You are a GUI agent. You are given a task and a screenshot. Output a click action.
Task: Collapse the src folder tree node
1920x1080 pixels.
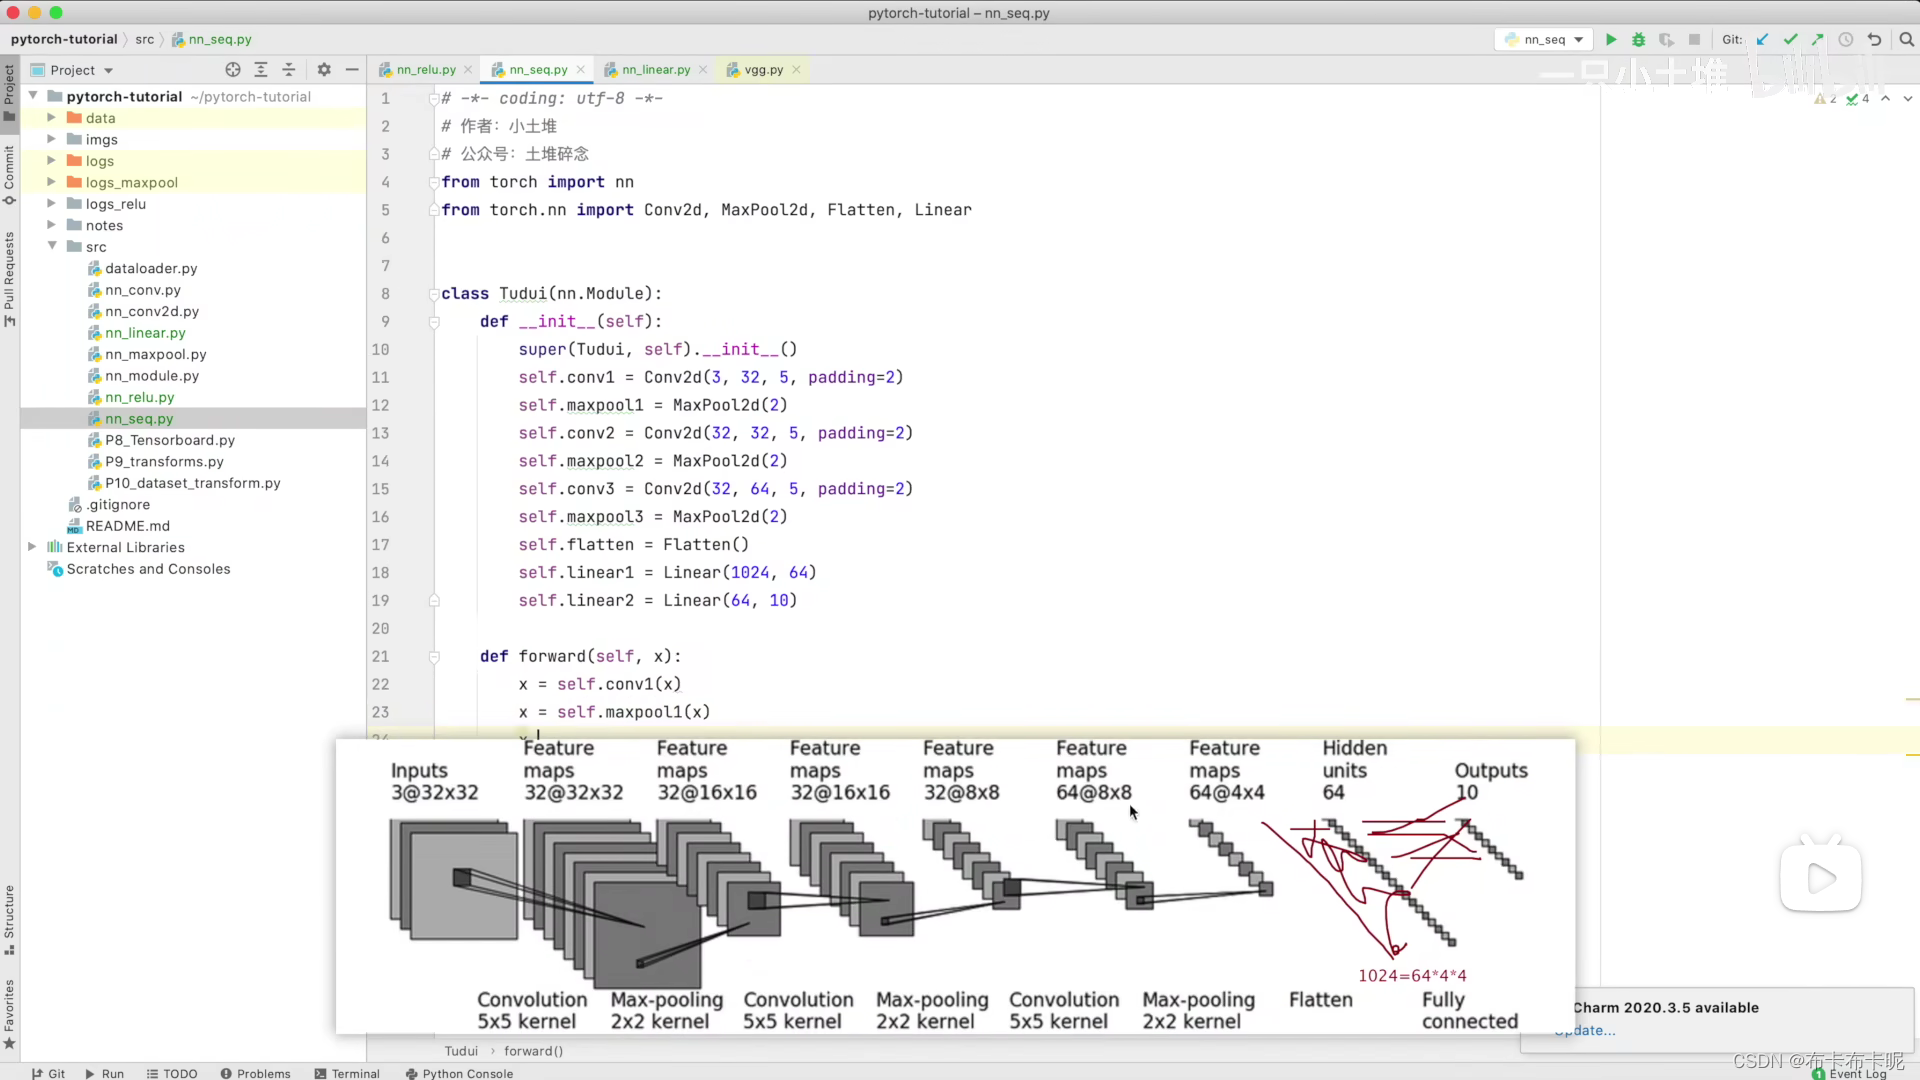[x=52, y=246]
